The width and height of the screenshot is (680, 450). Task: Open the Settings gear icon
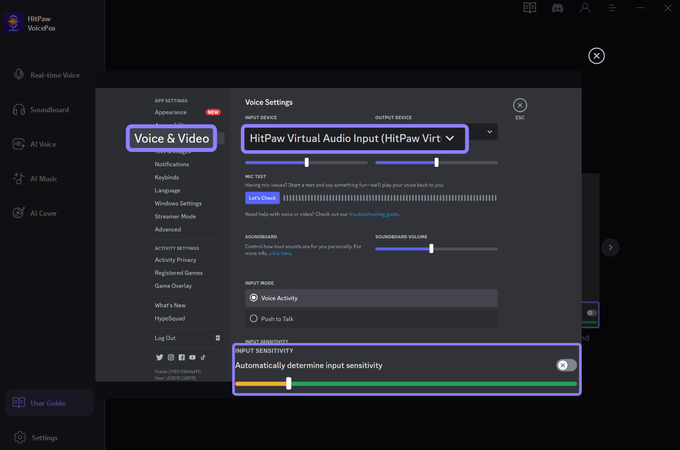20,437
